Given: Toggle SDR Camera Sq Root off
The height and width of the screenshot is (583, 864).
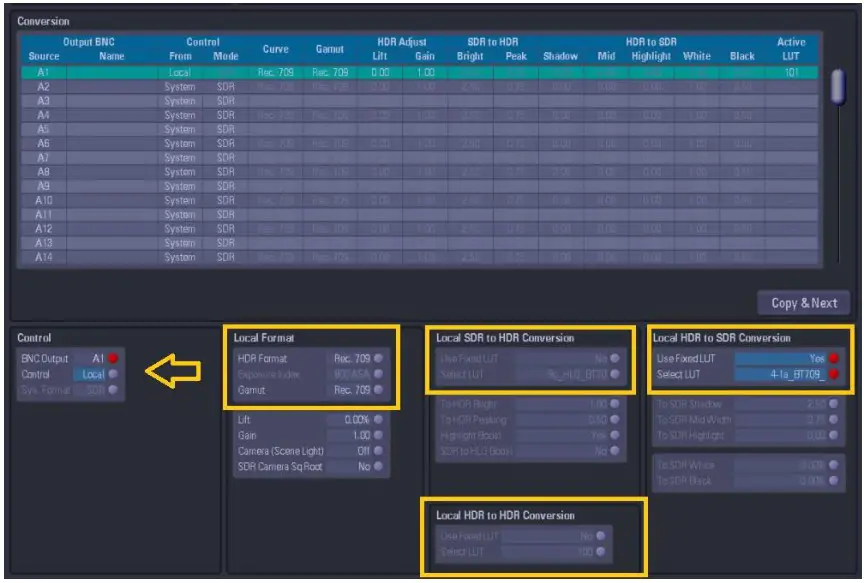Looking at the screenshot, I should pos(377,467).
